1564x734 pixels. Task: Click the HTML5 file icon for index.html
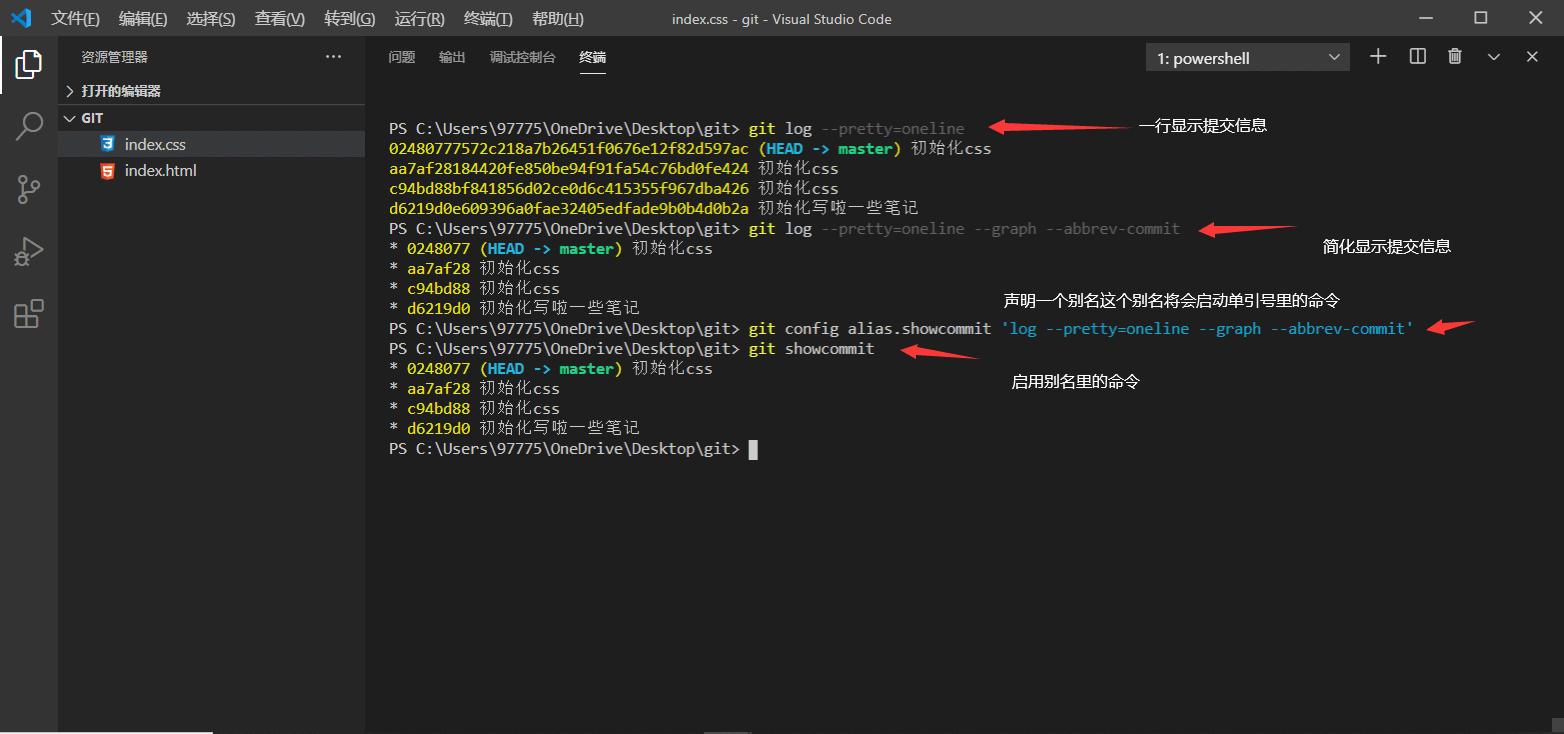pyautogui.click(x=107, y=171)
